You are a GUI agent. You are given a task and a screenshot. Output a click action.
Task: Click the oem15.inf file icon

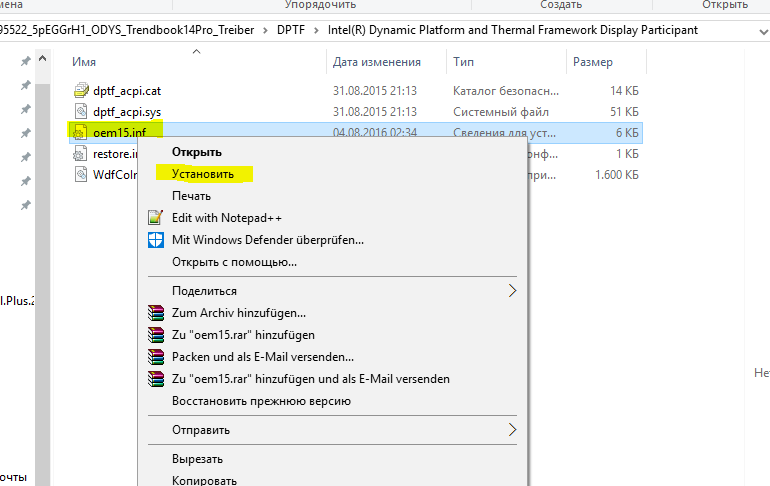coord(80,133)
